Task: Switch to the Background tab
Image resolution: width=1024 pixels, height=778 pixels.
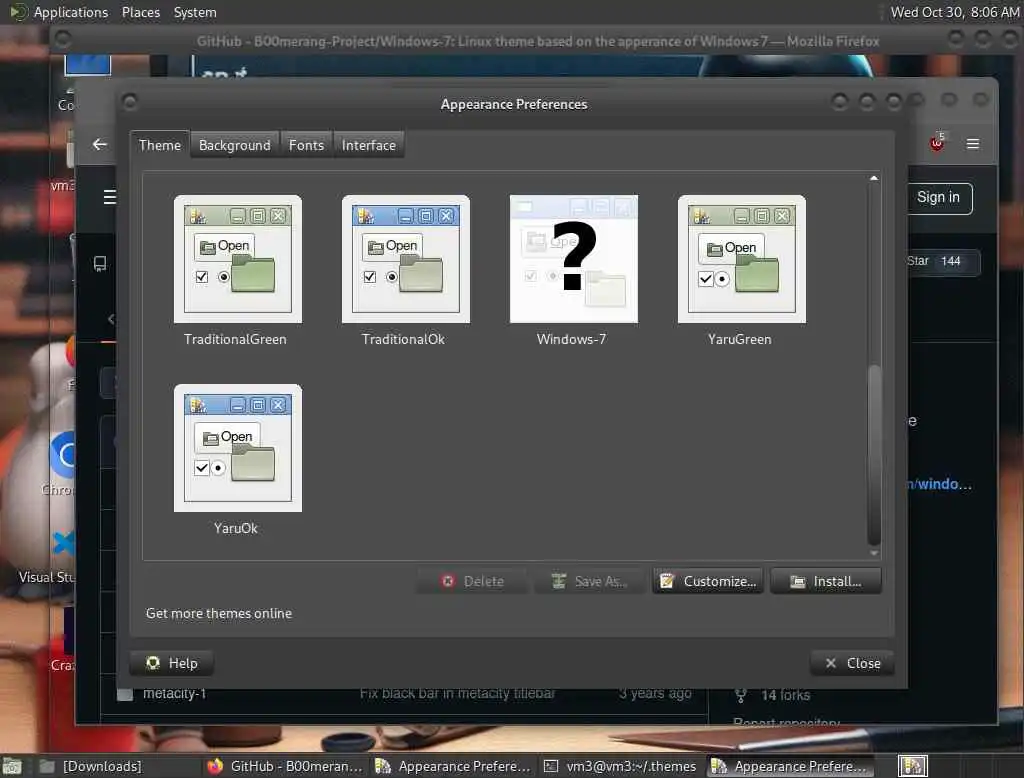Action: (234, 145)
